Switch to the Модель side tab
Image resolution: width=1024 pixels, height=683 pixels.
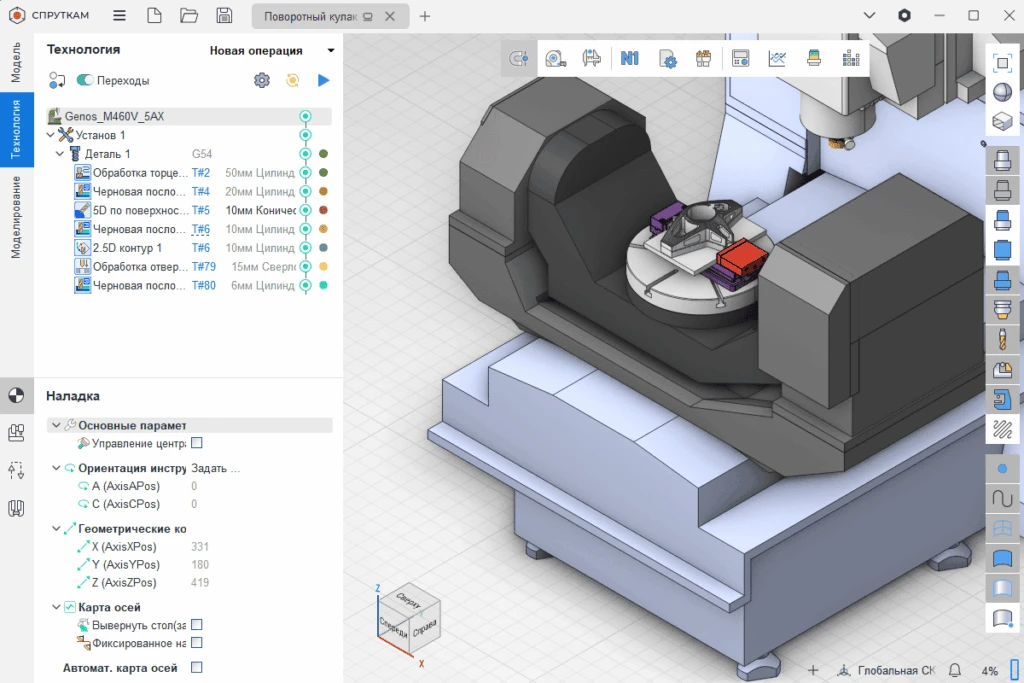coord(16,63)
